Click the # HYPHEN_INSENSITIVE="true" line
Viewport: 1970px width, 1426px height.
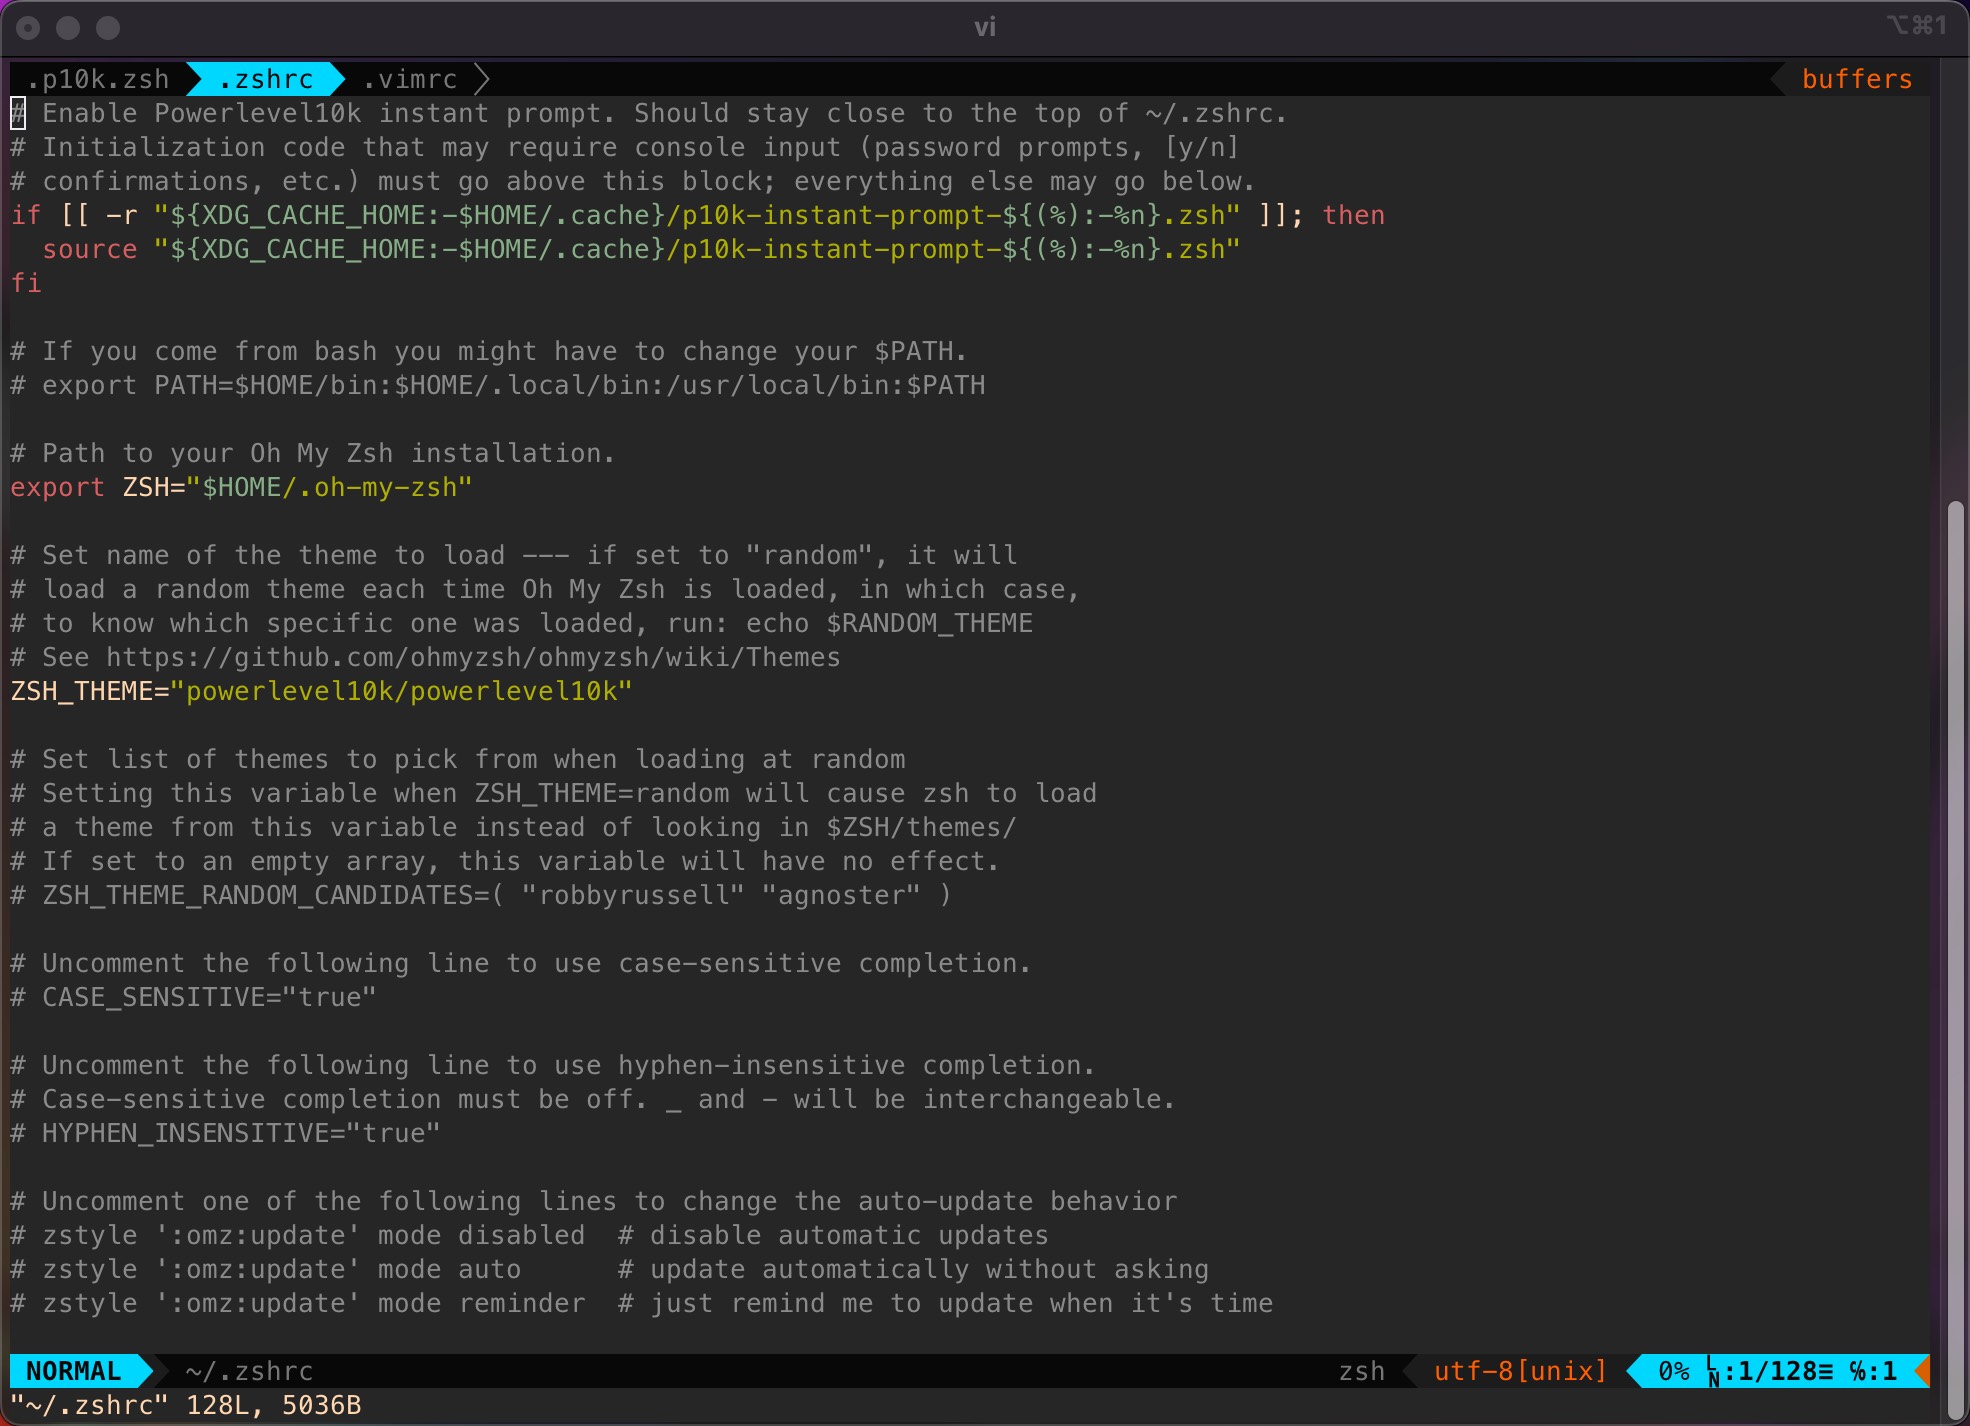225,1133
